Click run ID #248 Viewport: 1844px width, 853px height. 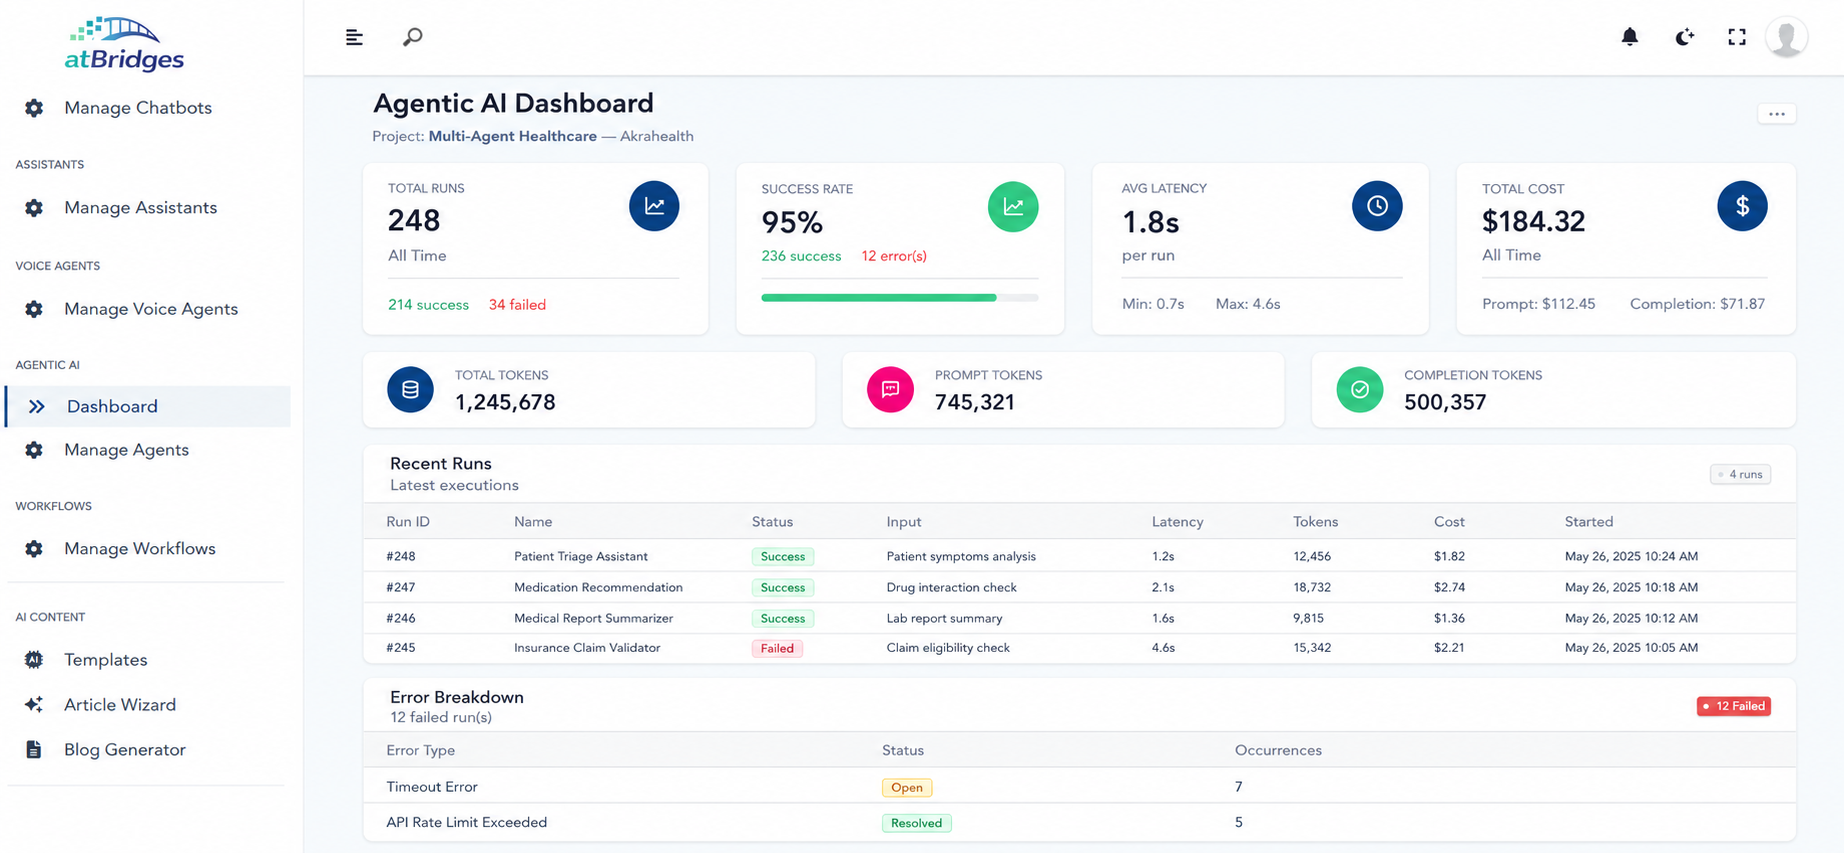[x=401, y=556]
